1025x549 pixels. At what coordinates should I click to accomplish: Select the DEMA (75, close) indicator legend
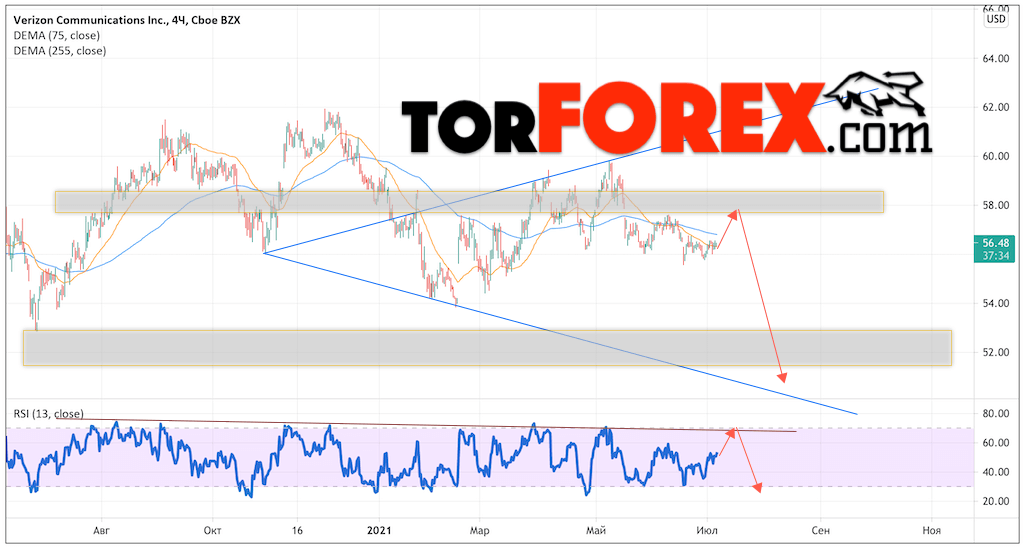pos(56,36)
